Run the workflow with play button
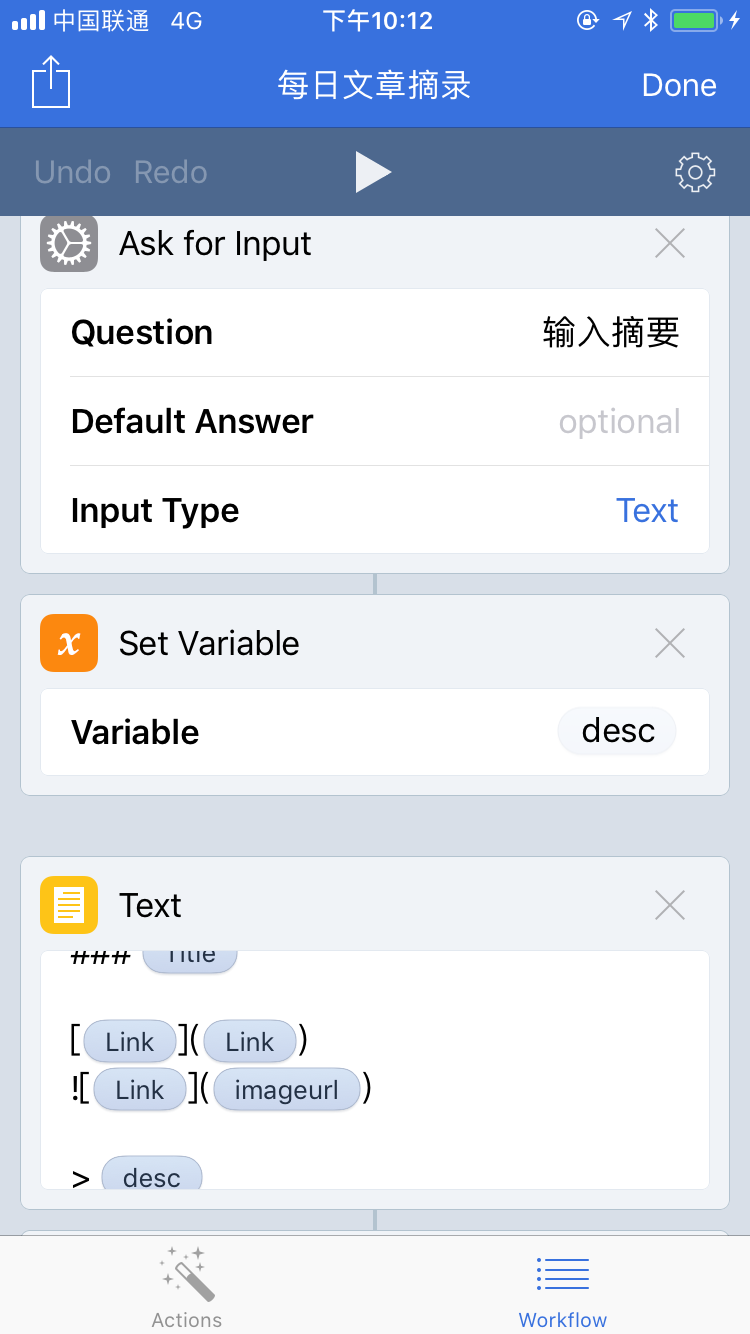 point(373,172)
